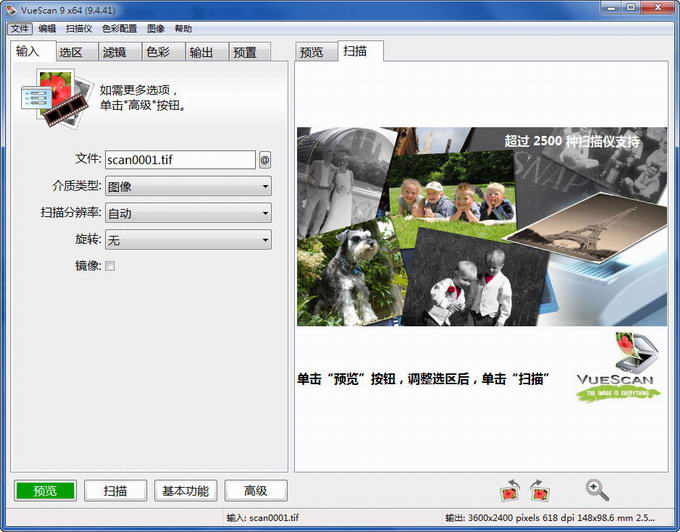
Task: Switch to the 输出 tab
Action: coord(207,52)
